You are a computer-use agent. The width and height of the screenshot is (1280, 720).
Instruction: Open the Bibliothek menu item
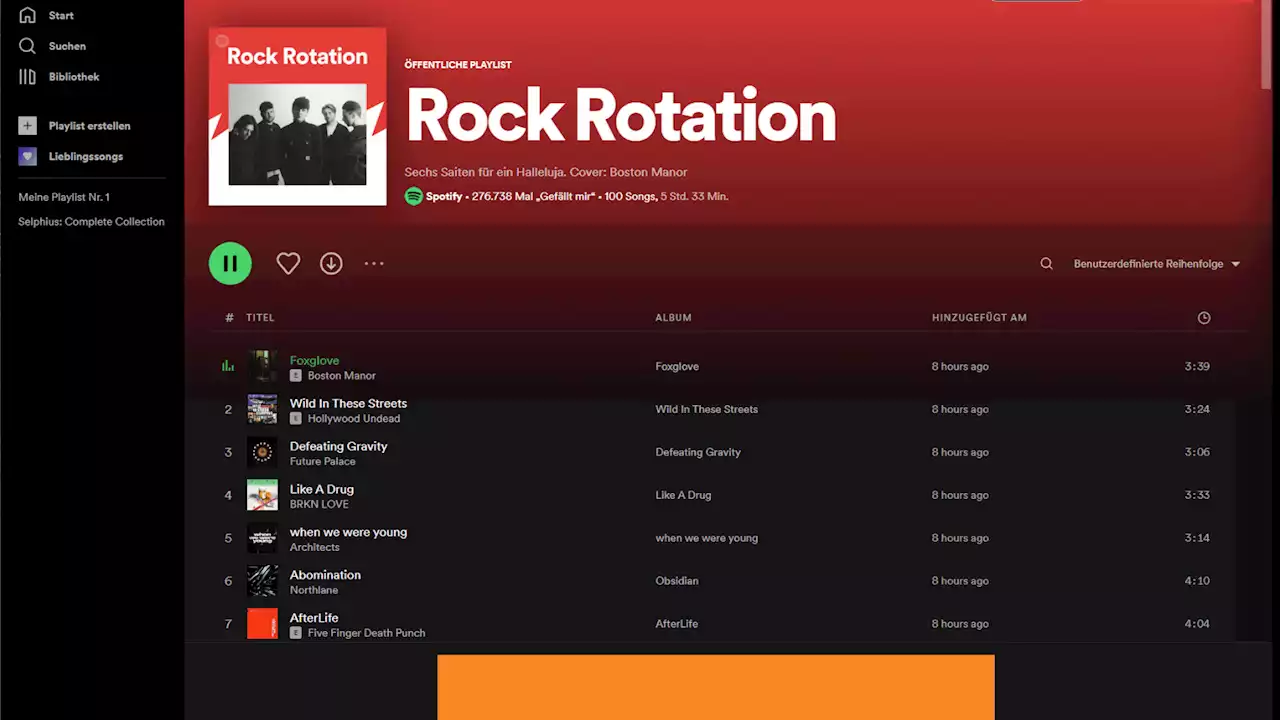pyautogui.click(x=74, y=77)
